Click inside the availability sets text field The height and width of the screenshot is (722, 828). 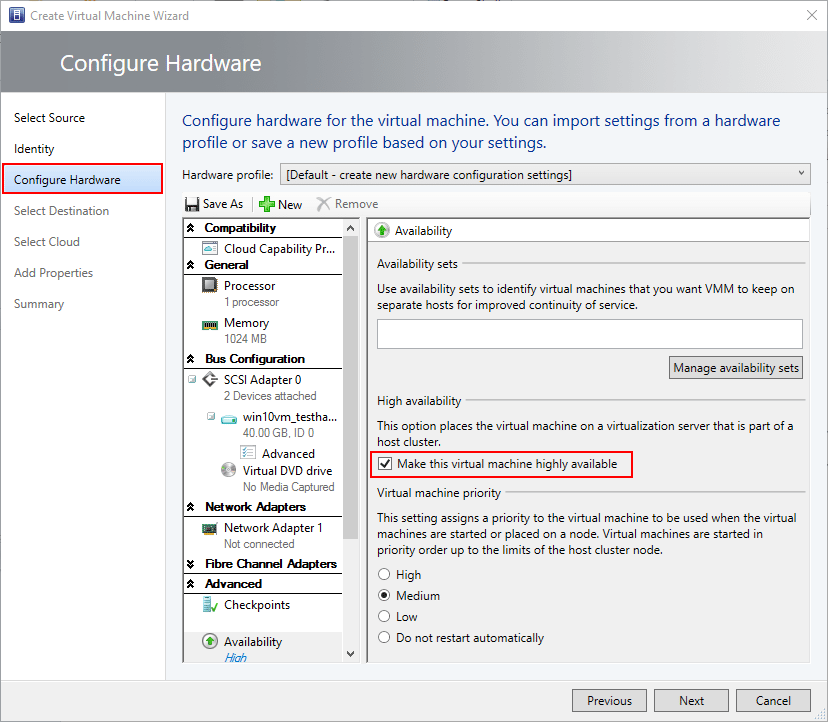coord(589,333)
